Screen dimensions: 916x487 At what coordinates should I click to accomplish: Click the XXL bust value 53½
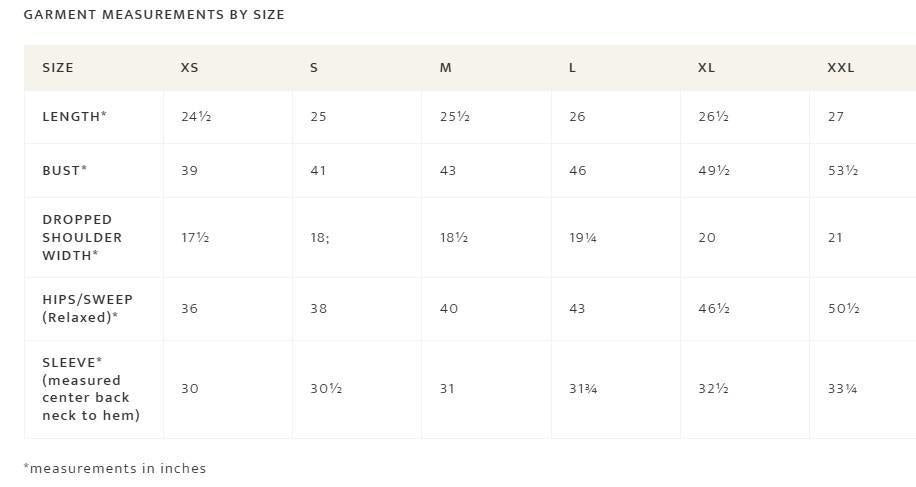(x=843, y=171)
